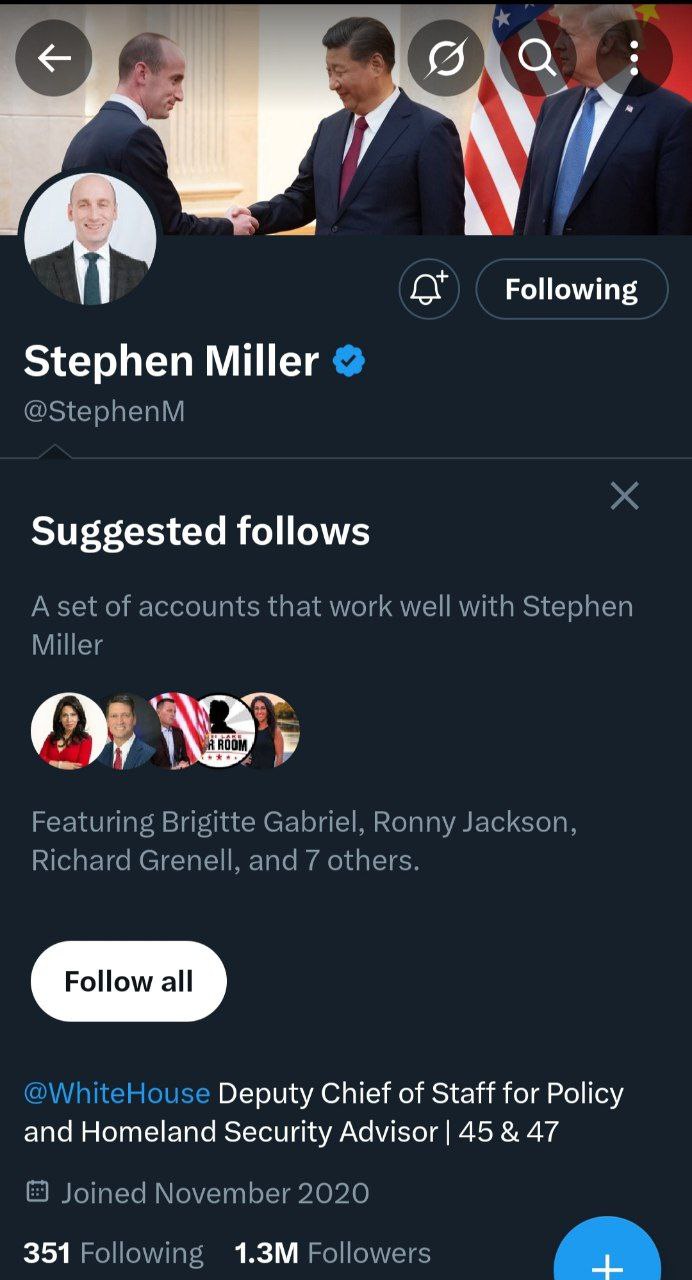Dismiss the Suggested follows panel
Viewport: 692px width, 1280px height.
624,495
